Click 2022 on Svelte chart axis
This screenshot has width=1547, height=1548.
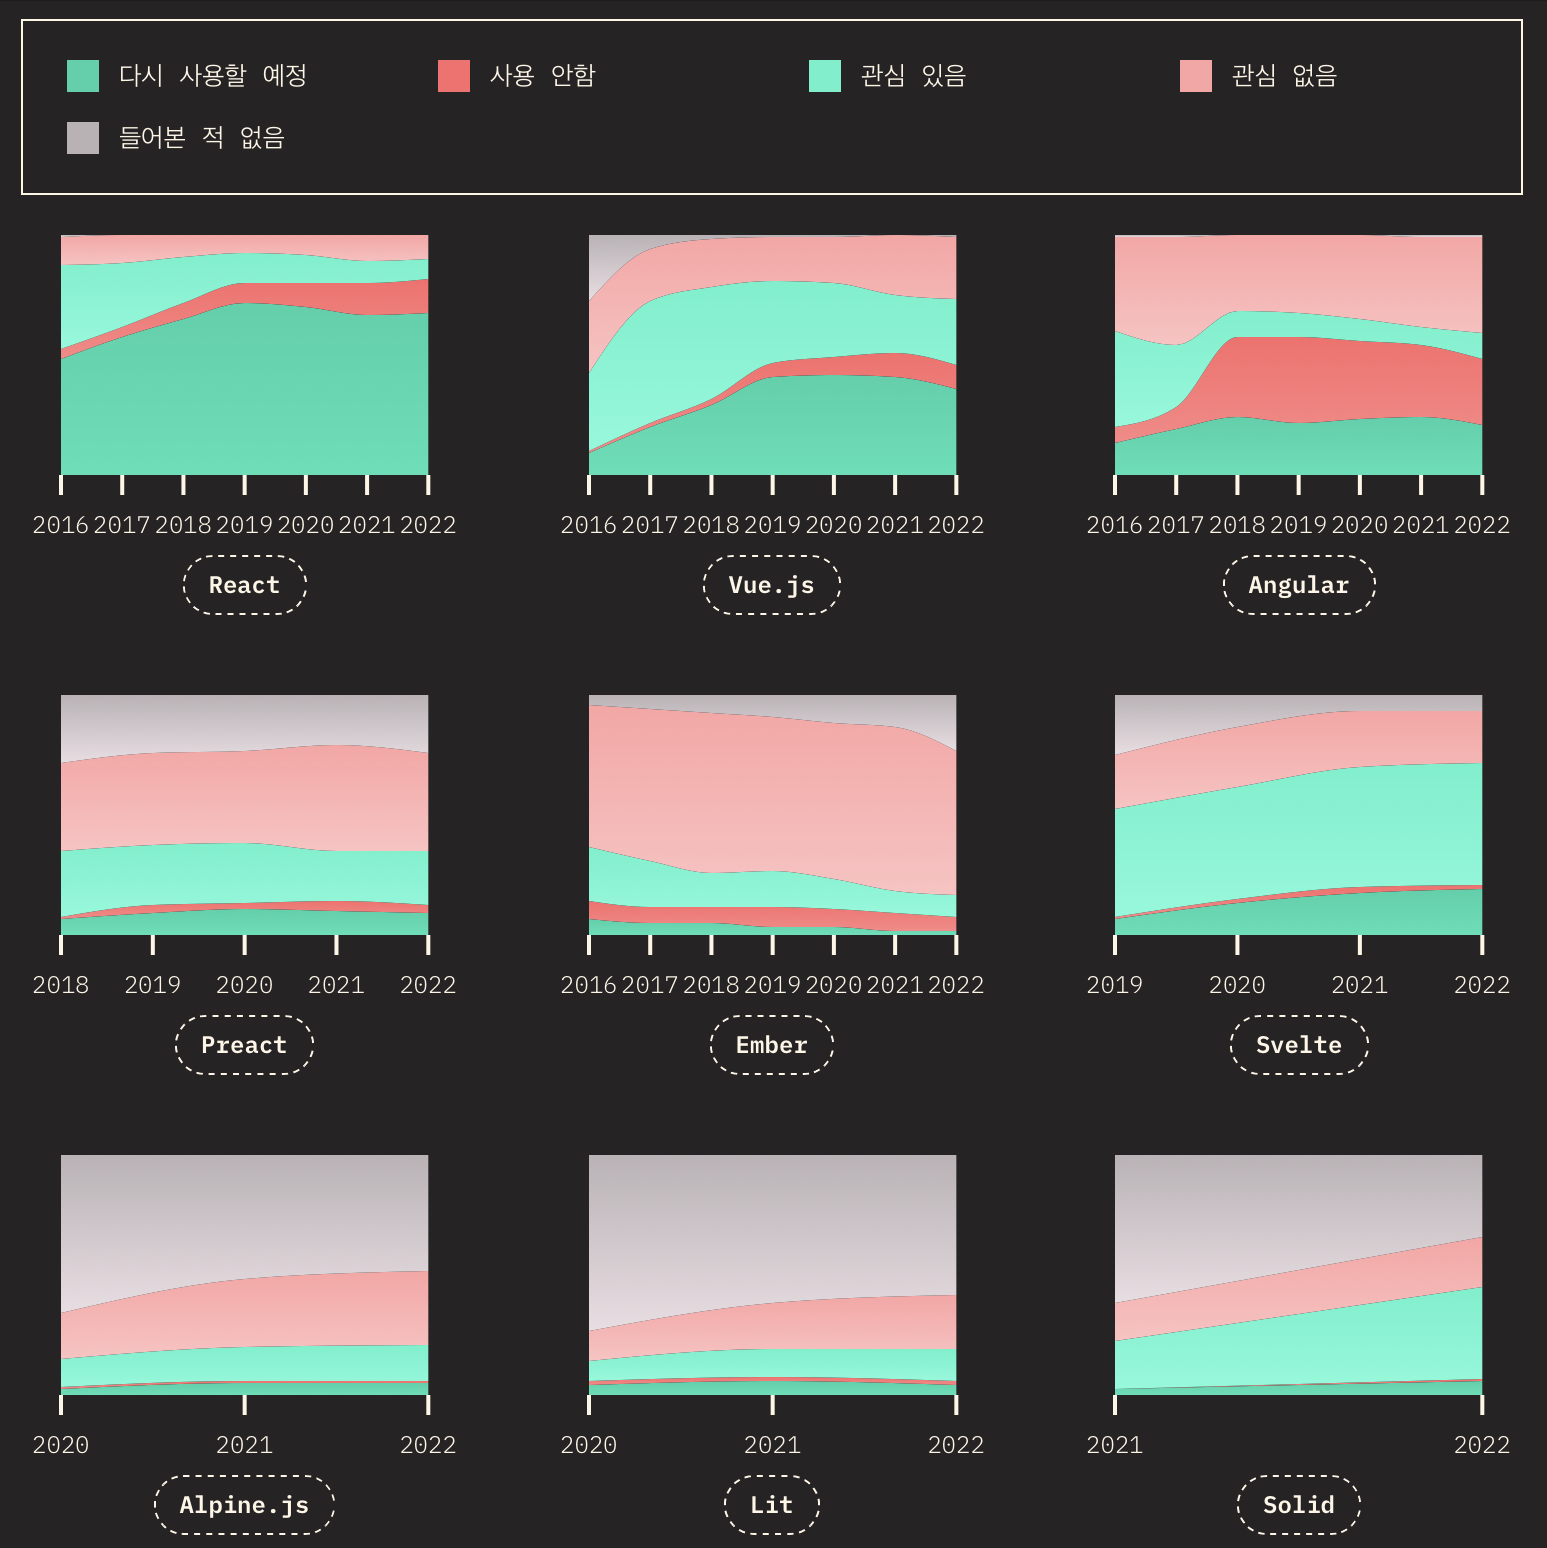coord(1482,985)
